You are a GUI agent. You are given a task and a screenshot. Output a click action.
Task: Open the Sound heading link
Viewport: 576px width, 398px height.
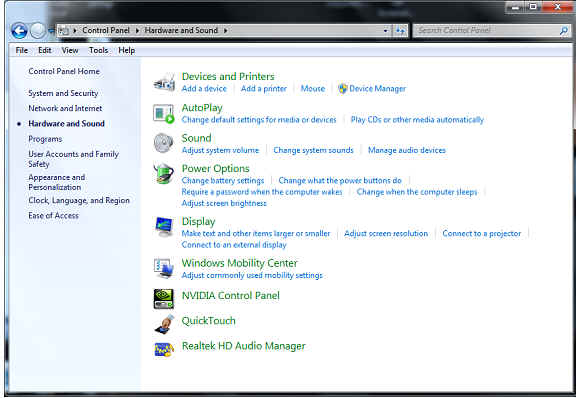point(197,138)
